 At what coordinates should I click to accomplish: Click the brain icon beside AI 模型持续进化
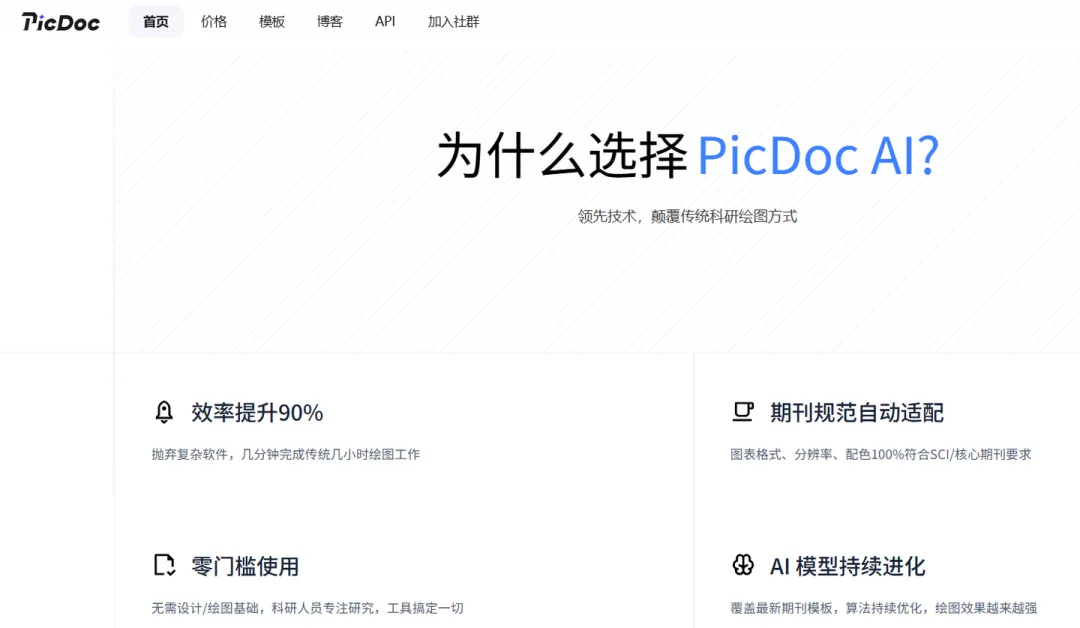tap(742, 565)
